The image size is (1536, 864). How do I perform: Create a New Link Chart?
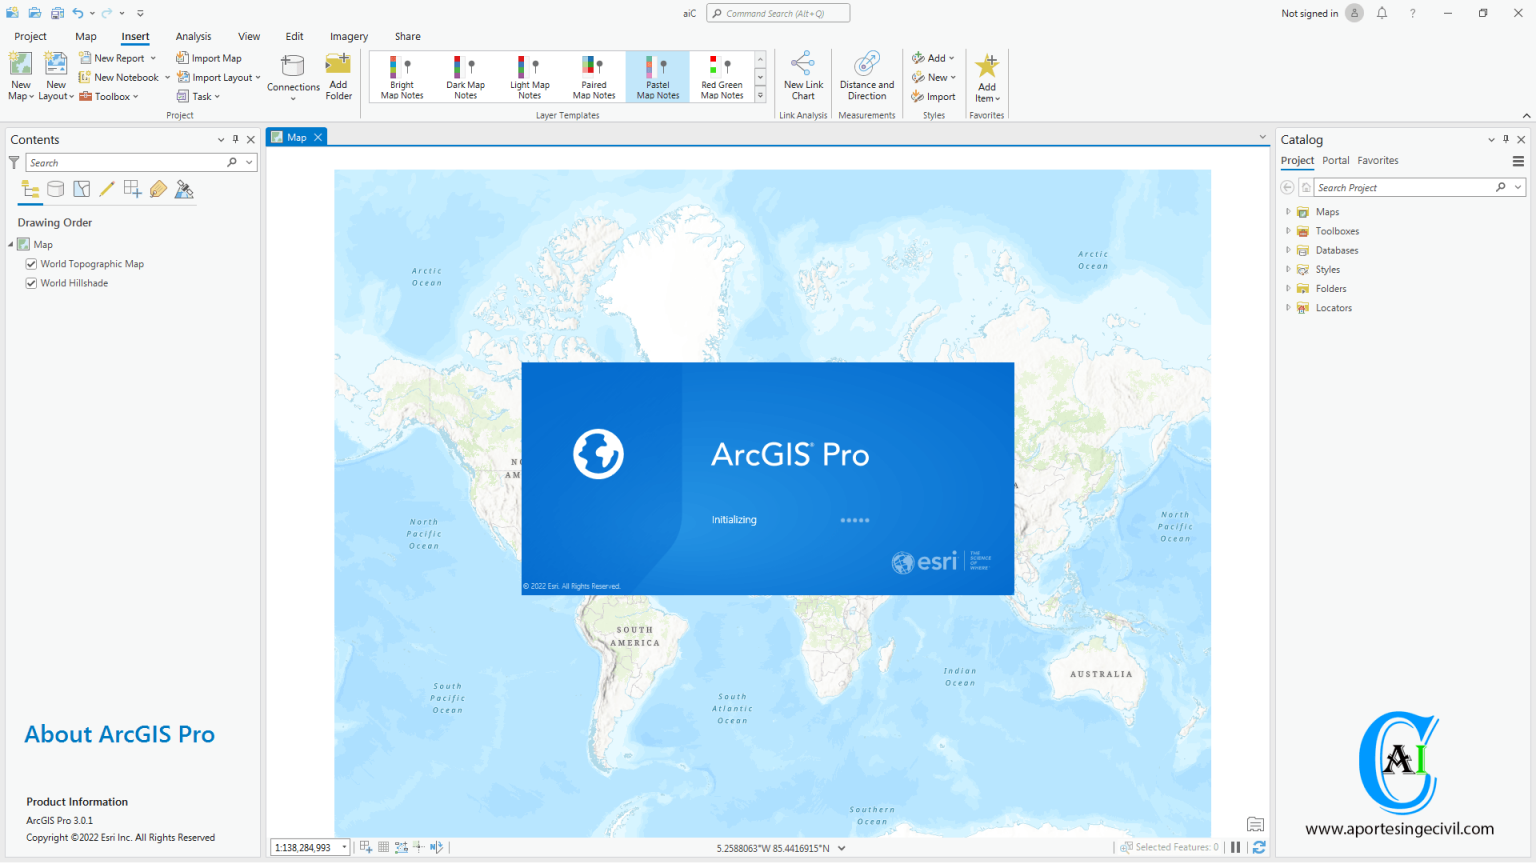pyautogui.click(x=803, y=76)
